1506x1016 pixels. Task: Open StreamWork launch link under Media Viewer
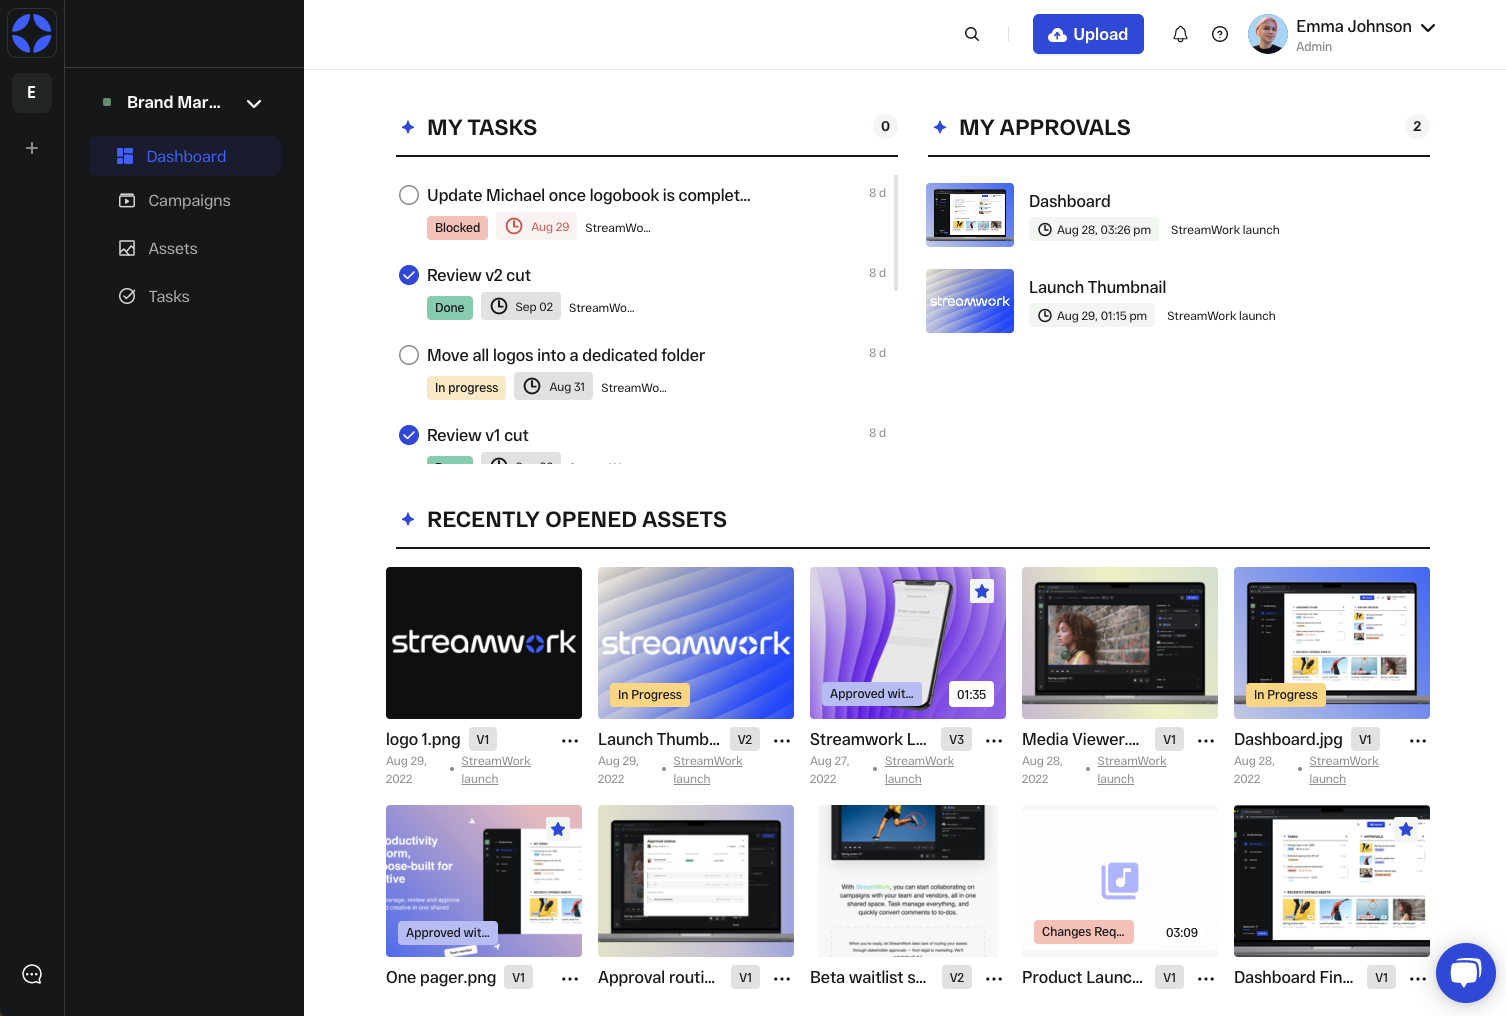point(1132,770)
